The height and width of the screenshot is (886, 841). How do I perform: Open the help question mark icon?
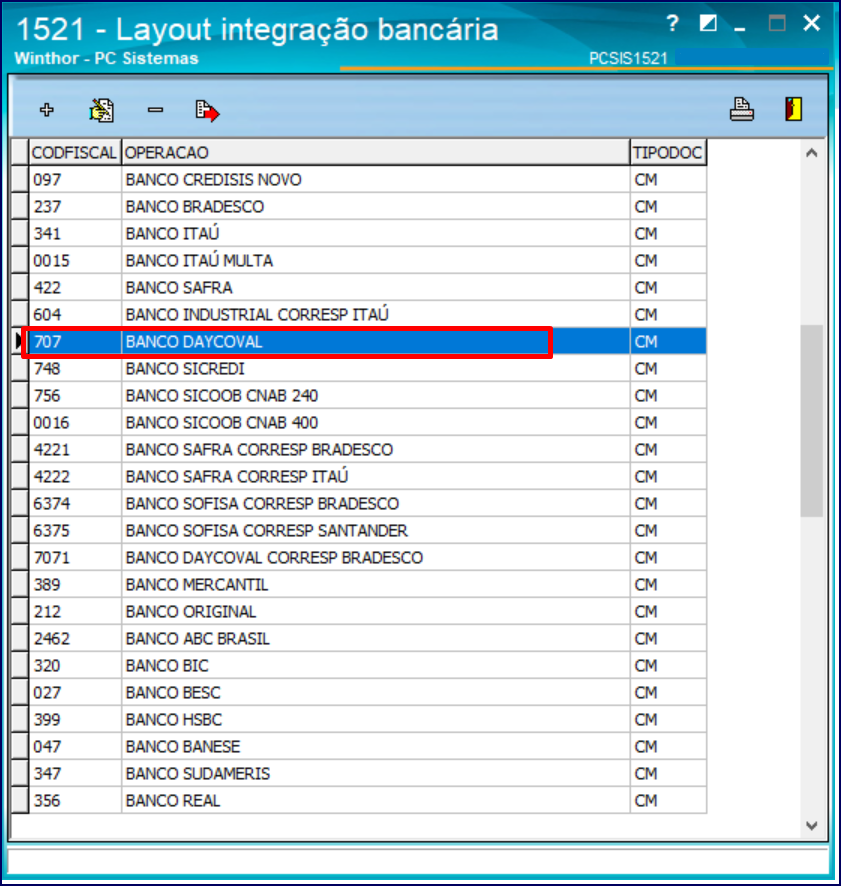tap(672, 24)
